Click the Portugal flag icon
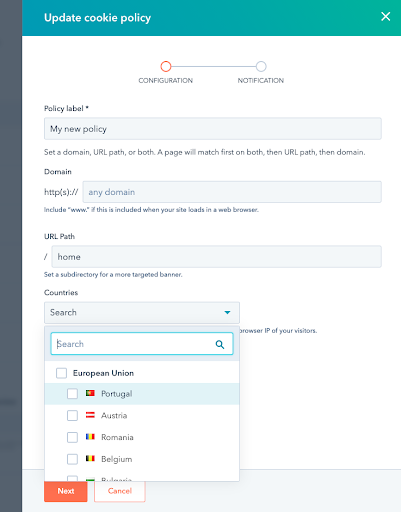The height and width of the screenshot is (512, 401). pos(90,393)
